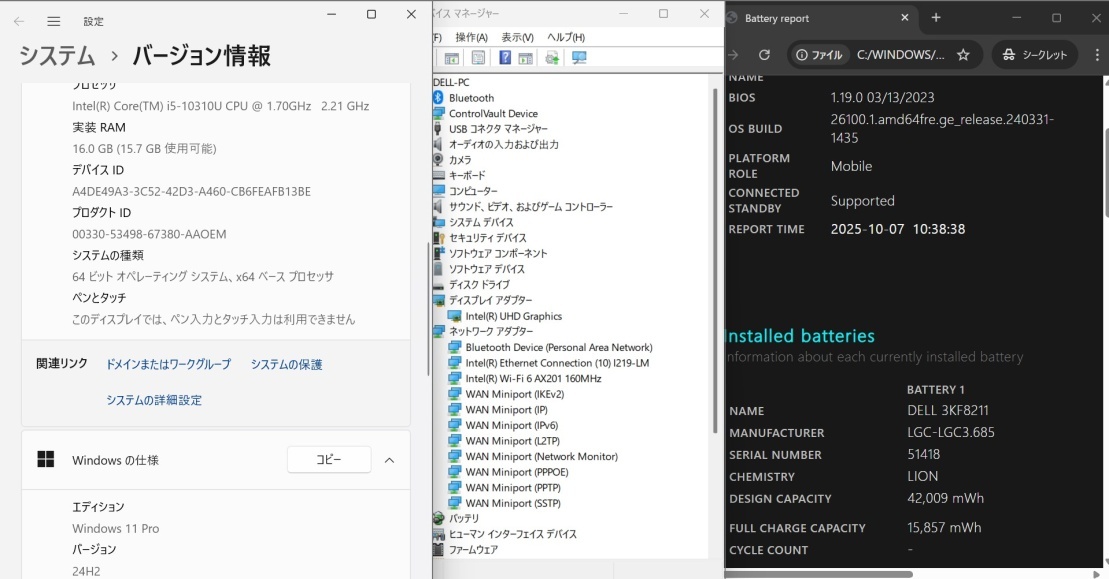Click the 42,009 mWh design capacity value
Image resolution: width=1109 pixels, height=579 pixels.
[946, 498]
